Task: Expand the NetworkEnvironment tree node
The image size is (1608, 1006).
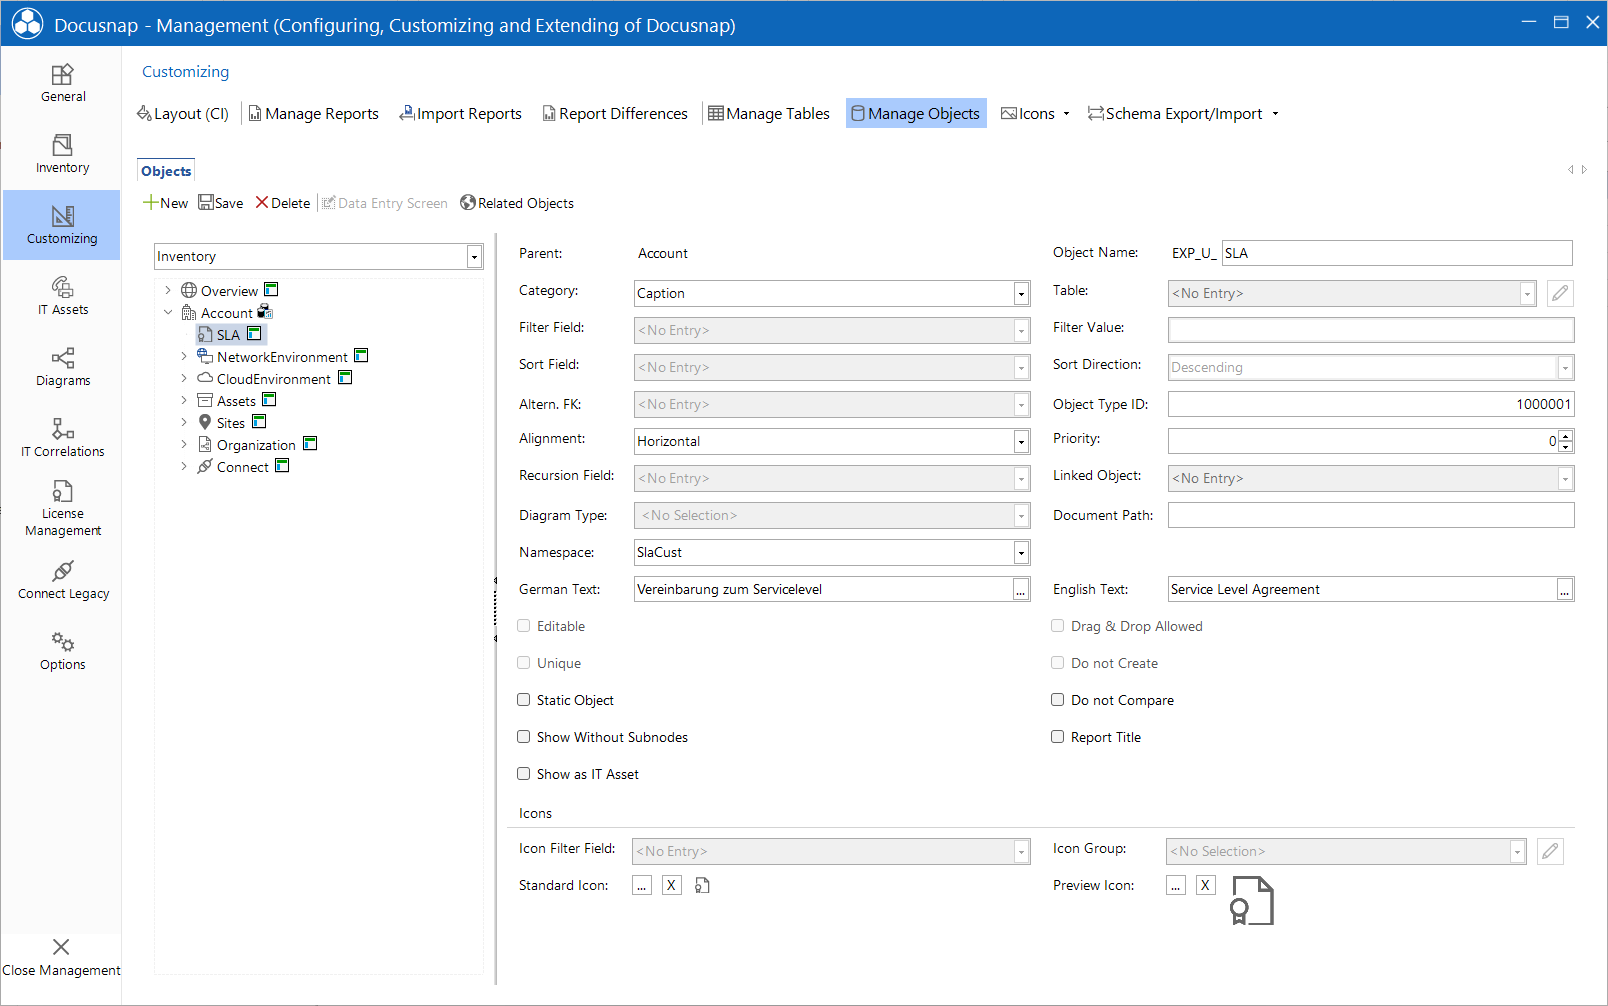Action: [x=184, y=357]
